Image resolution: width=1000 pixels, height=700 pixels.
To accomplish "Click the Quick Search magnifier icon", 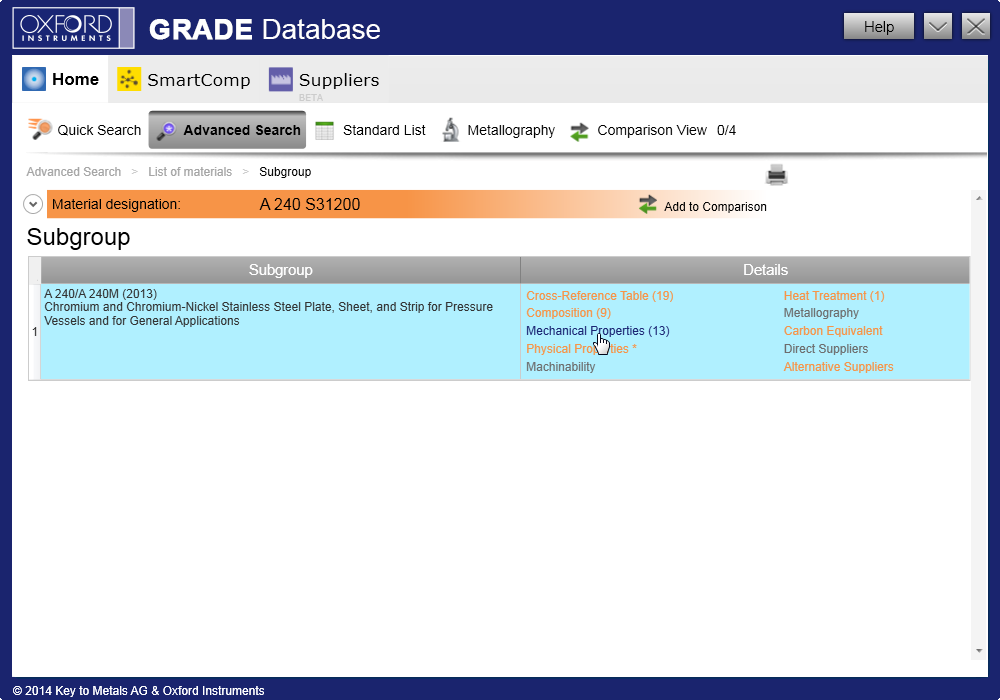I will pos(40,129).
